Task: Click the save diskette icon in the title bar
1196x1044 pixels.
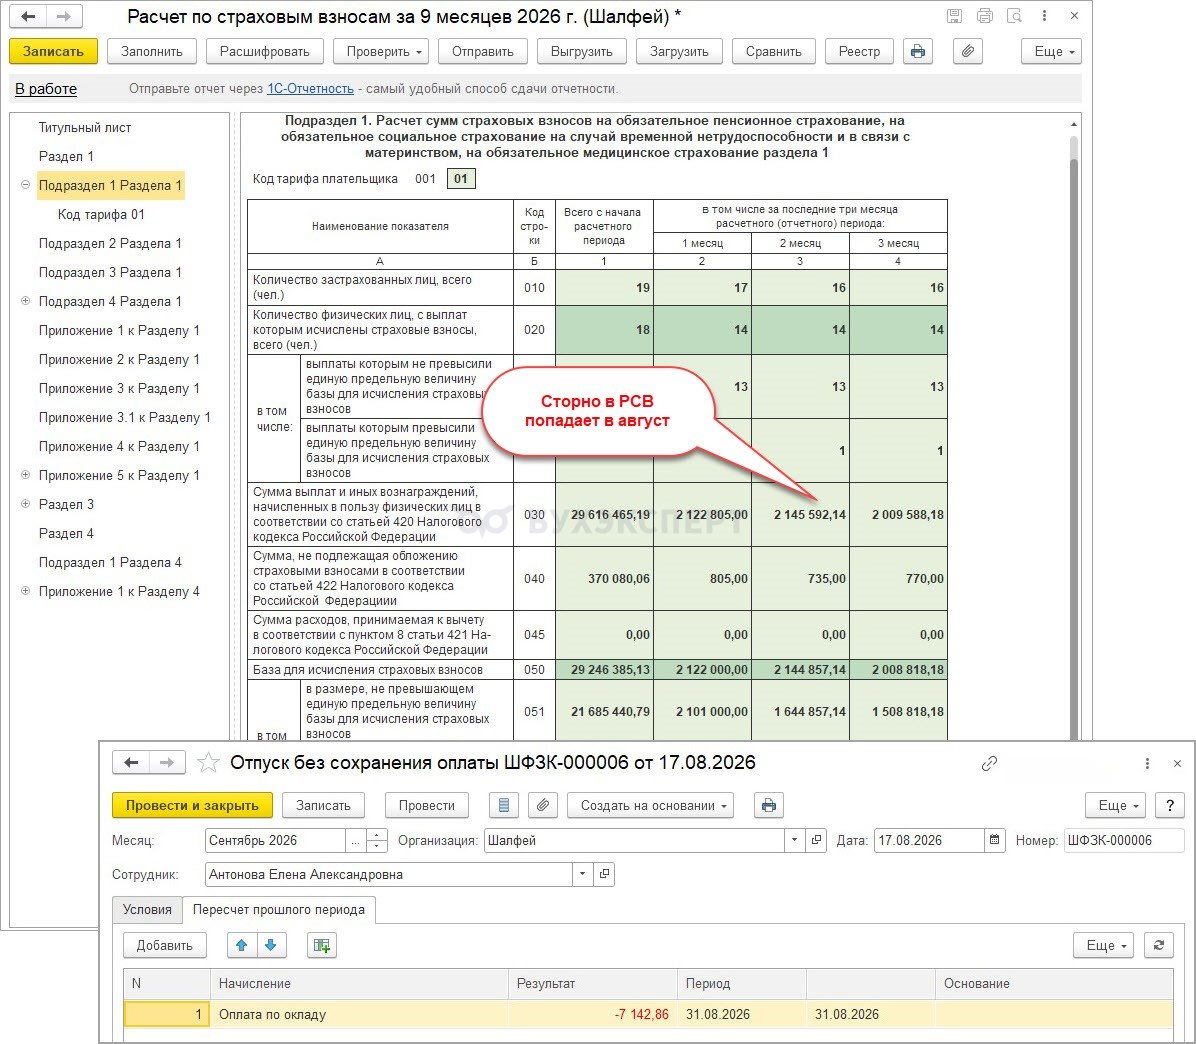Action: pyautogui.click(x=954, y=15)
